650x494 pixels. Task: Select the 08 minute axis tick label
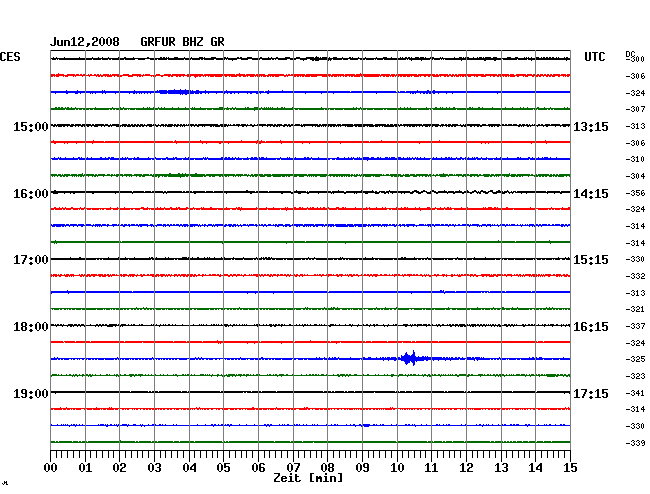(x=327, y=468)
